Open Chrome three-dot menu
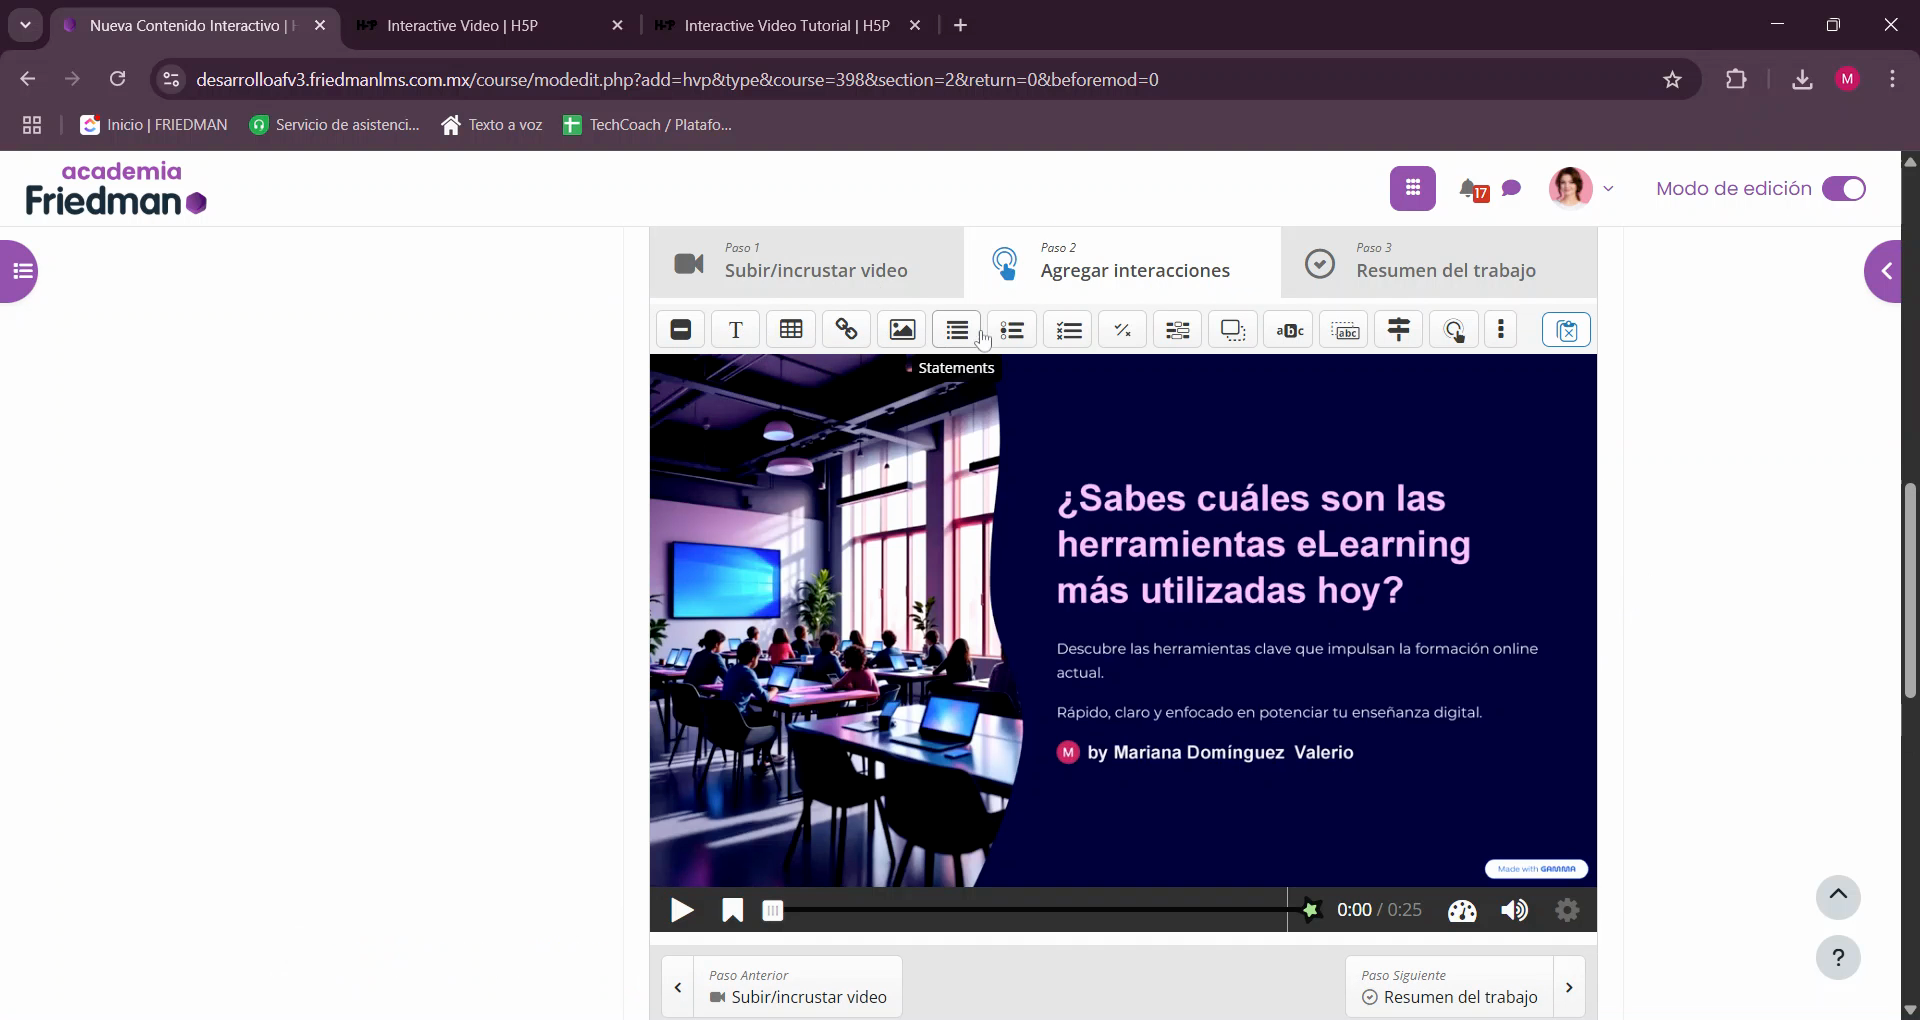 tap(1892, 79)
